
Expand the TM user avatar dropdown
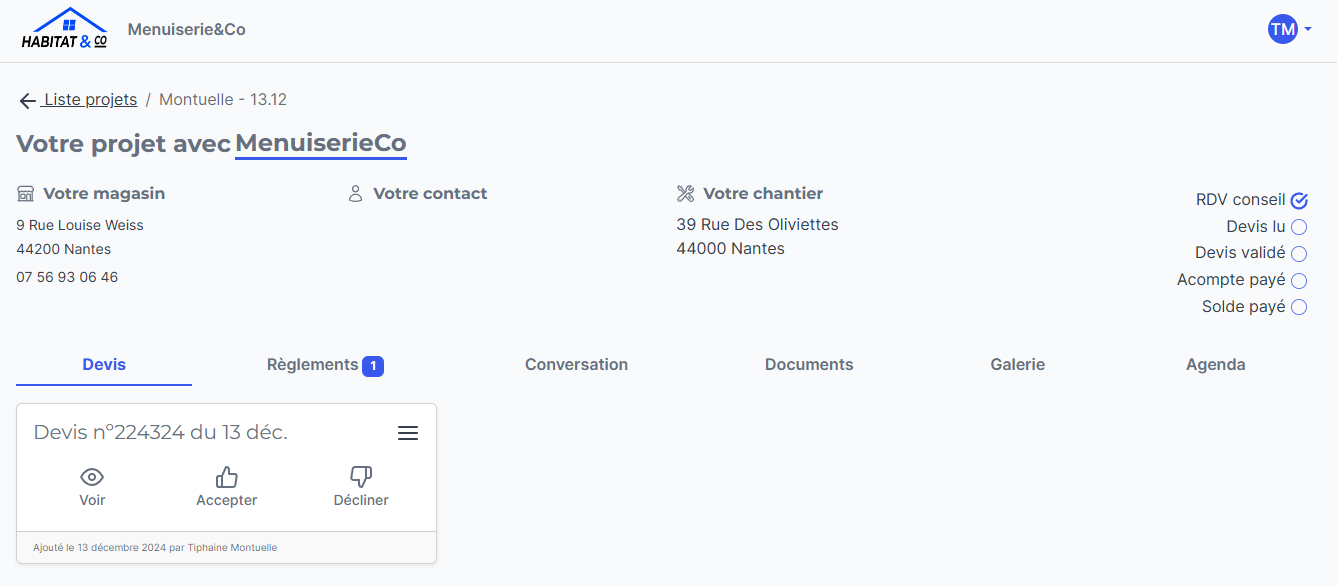(x=1289, y=29)
